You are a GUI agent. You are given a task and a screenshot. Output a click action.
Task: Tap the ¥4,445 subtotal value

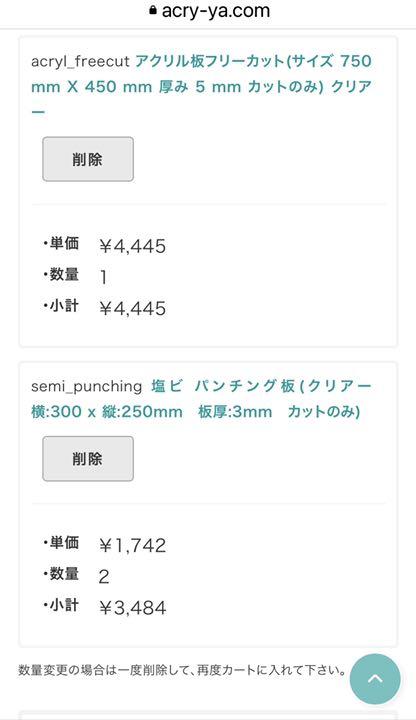[133, 308]
